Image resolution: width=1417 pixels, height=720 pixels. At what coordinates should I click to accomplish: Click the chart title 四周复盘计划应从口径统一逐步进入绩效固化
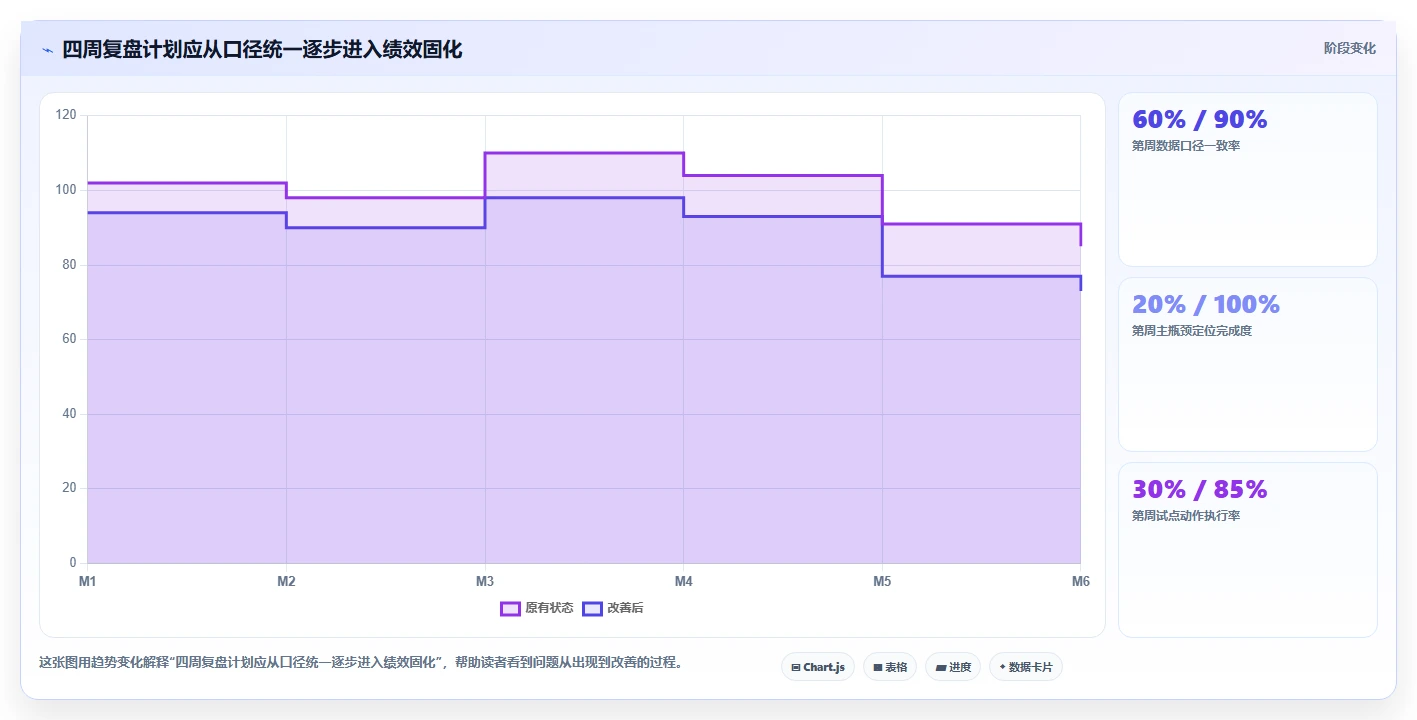262,49
